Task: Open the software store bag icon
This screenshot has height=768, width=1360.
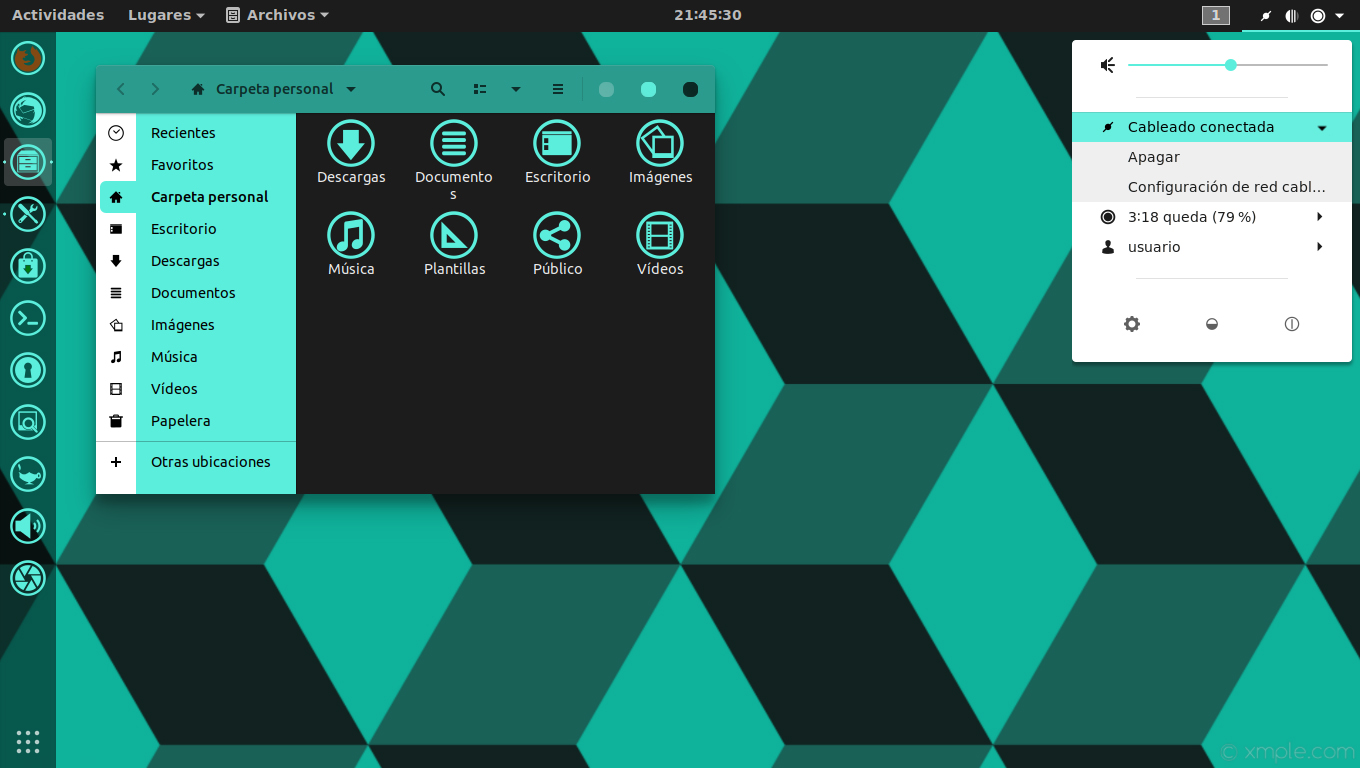Action: (28, 266)
